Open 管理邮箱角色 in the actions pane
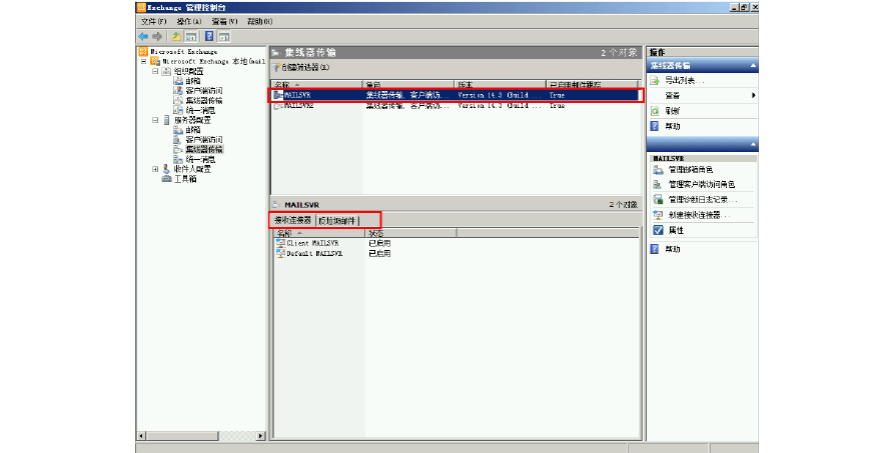The width and height of the screenshot is (893, 453). 692,170
